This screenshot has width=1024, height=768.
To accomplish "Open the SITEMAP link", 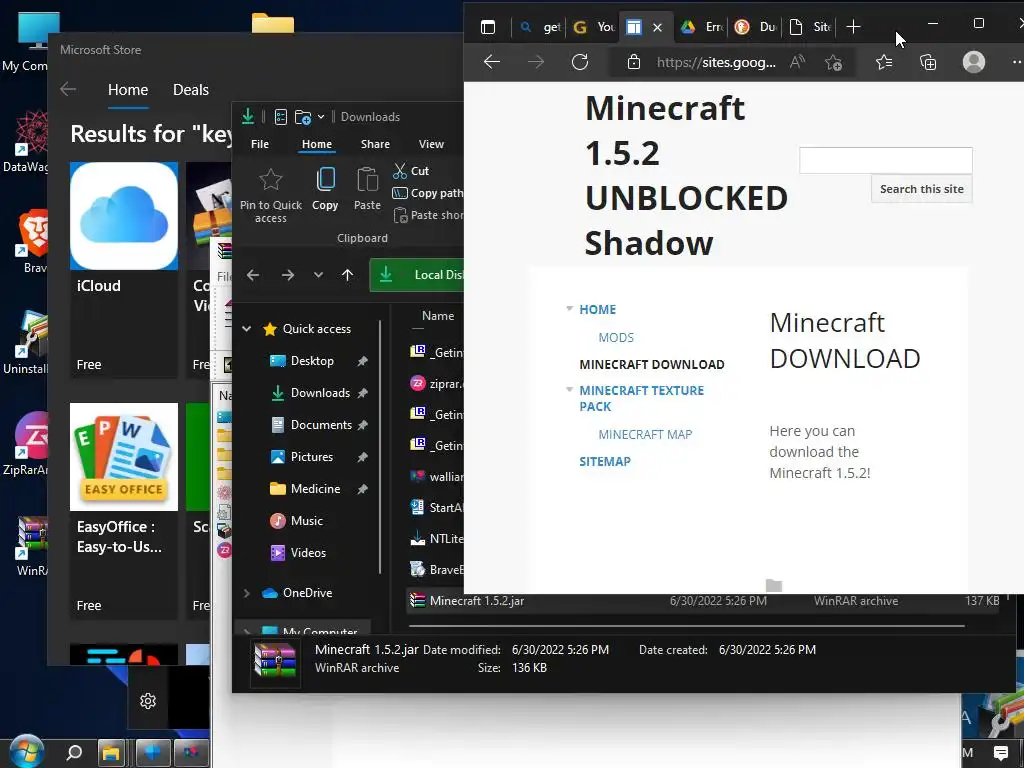I will (x=605, y=461).
